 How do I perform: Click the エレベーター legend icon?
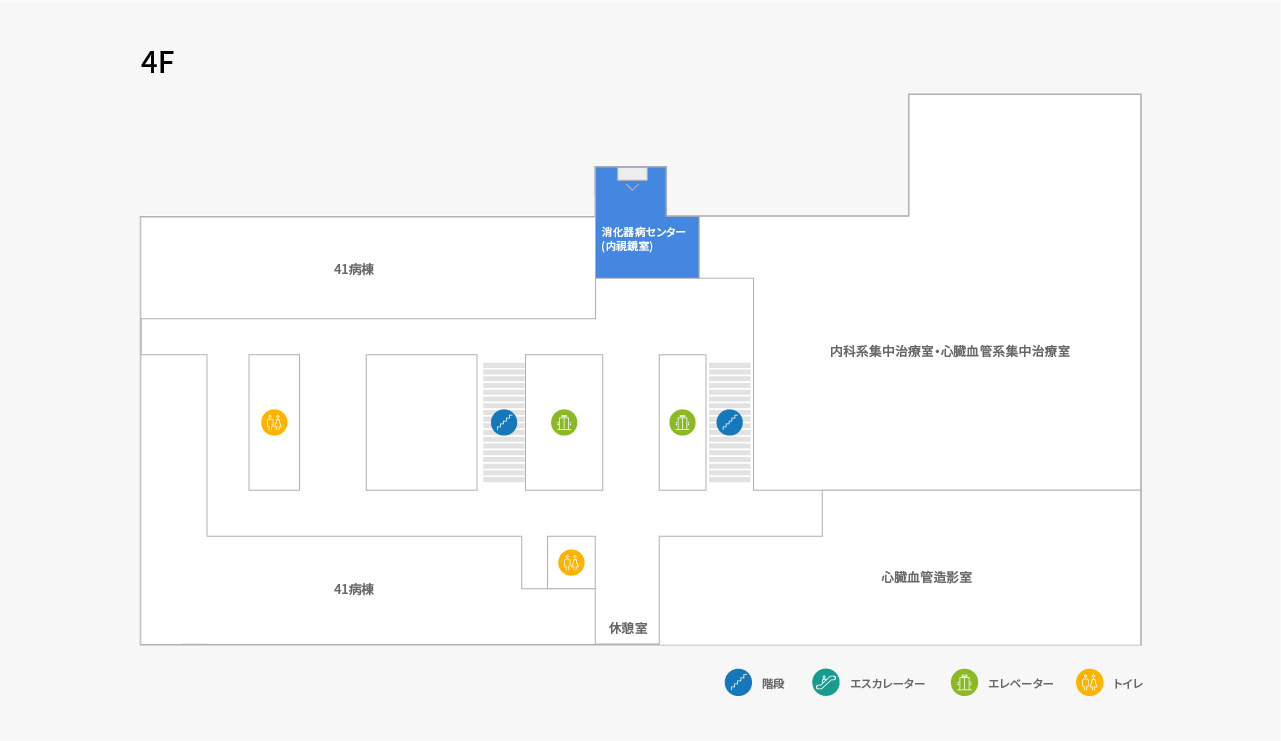(964, 683)
